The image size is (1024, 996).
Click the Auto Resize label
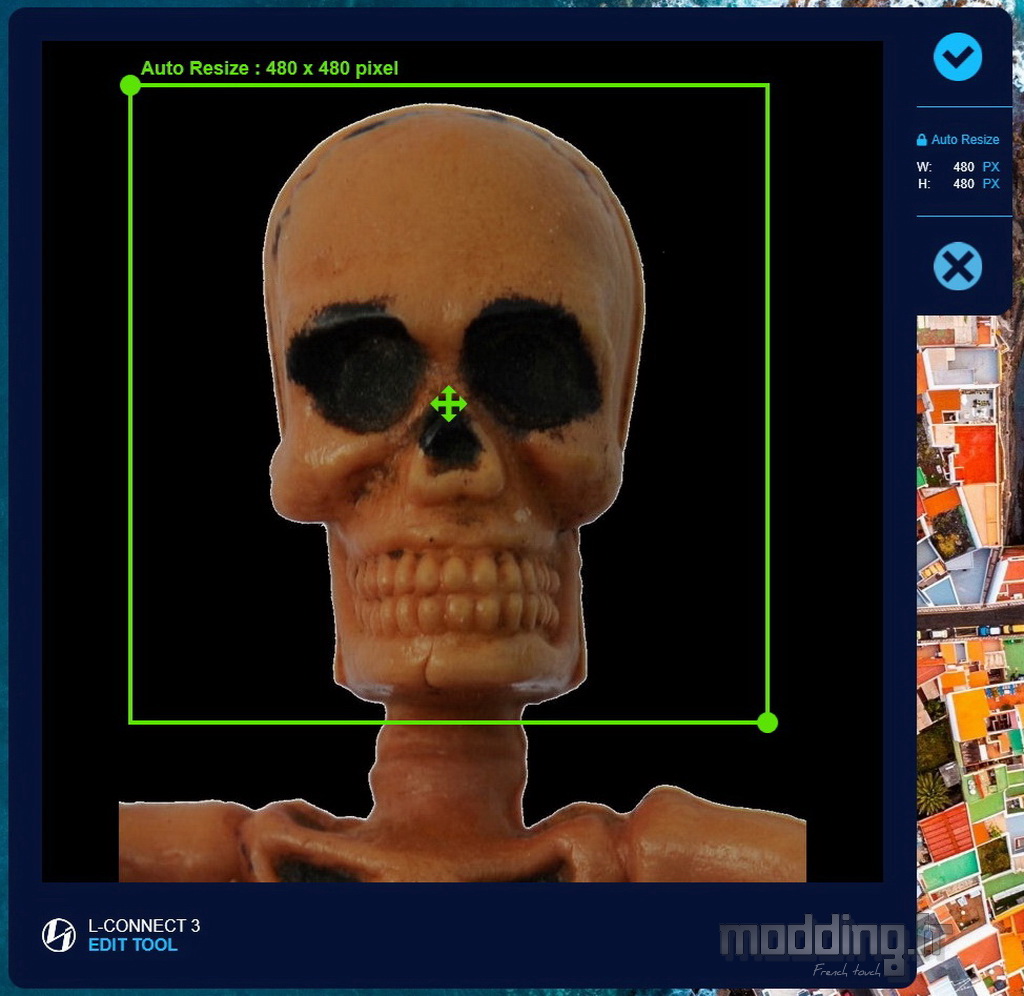coord(965,140)
